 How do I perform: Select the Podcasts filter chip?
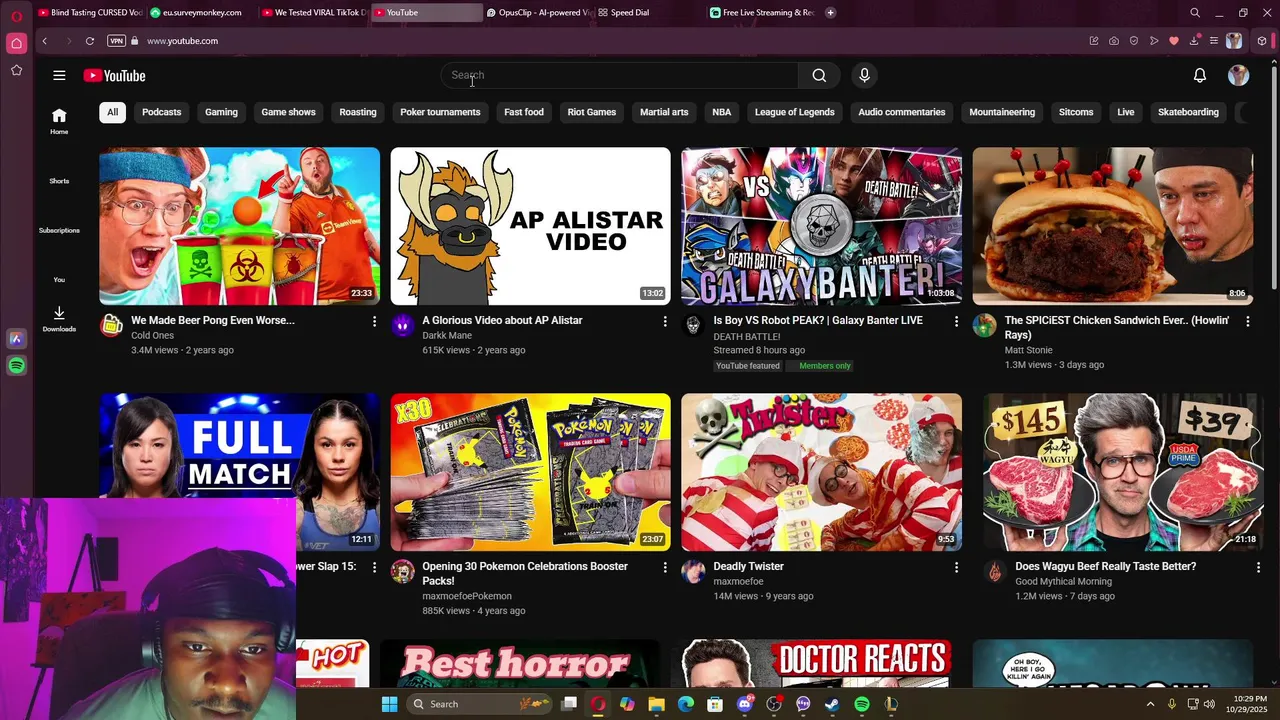pos(161,112)
